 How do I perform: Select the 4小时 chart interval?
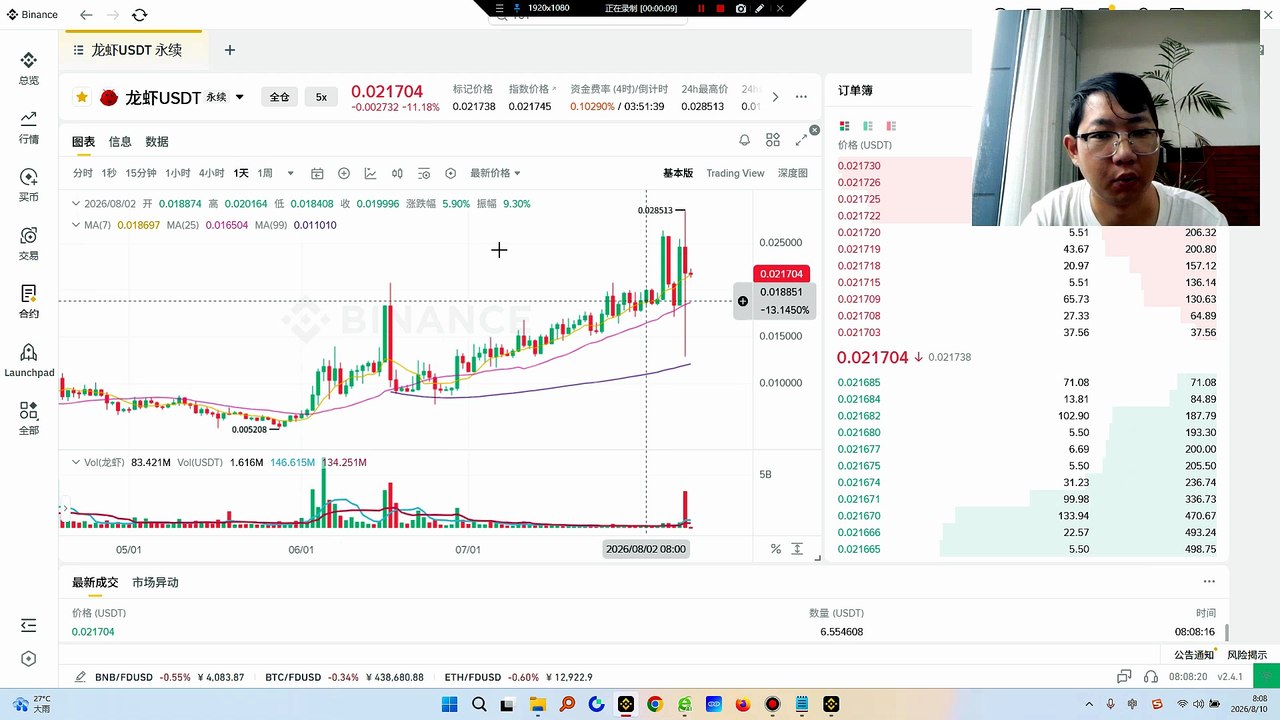pos(211,173)
